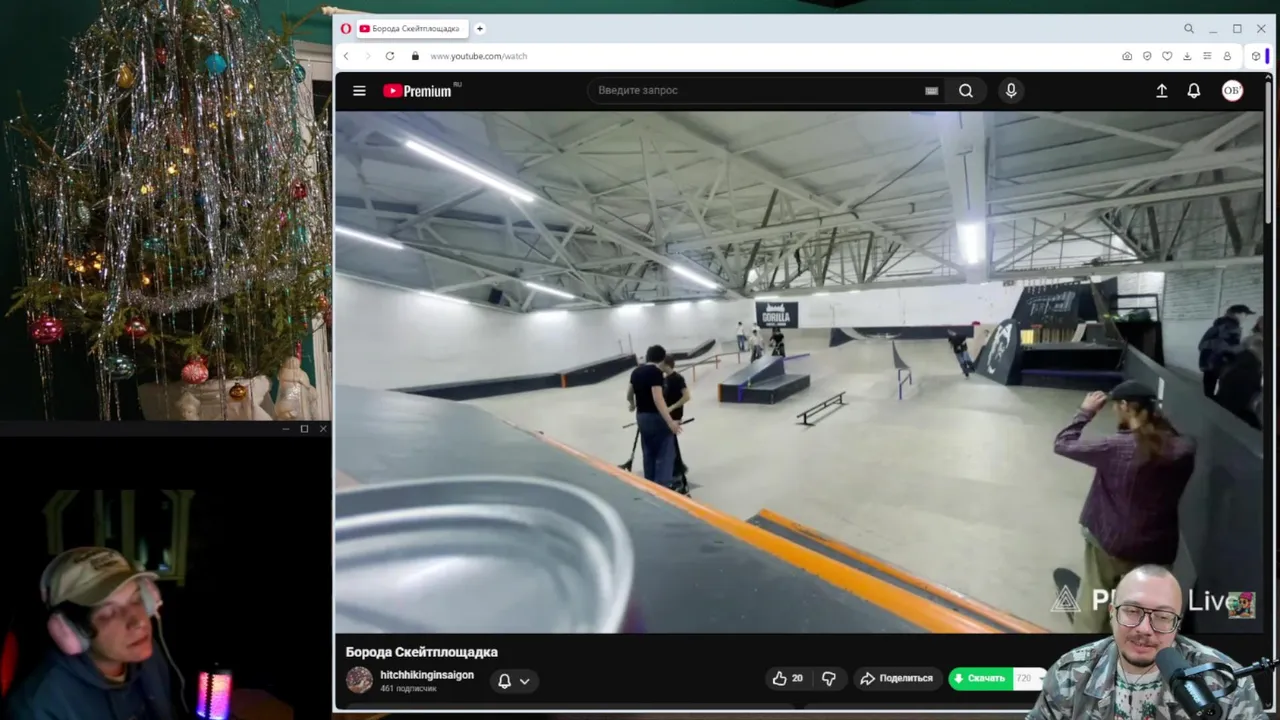
Task: Click the video player to pause
Action: click(x=800, y=372)
